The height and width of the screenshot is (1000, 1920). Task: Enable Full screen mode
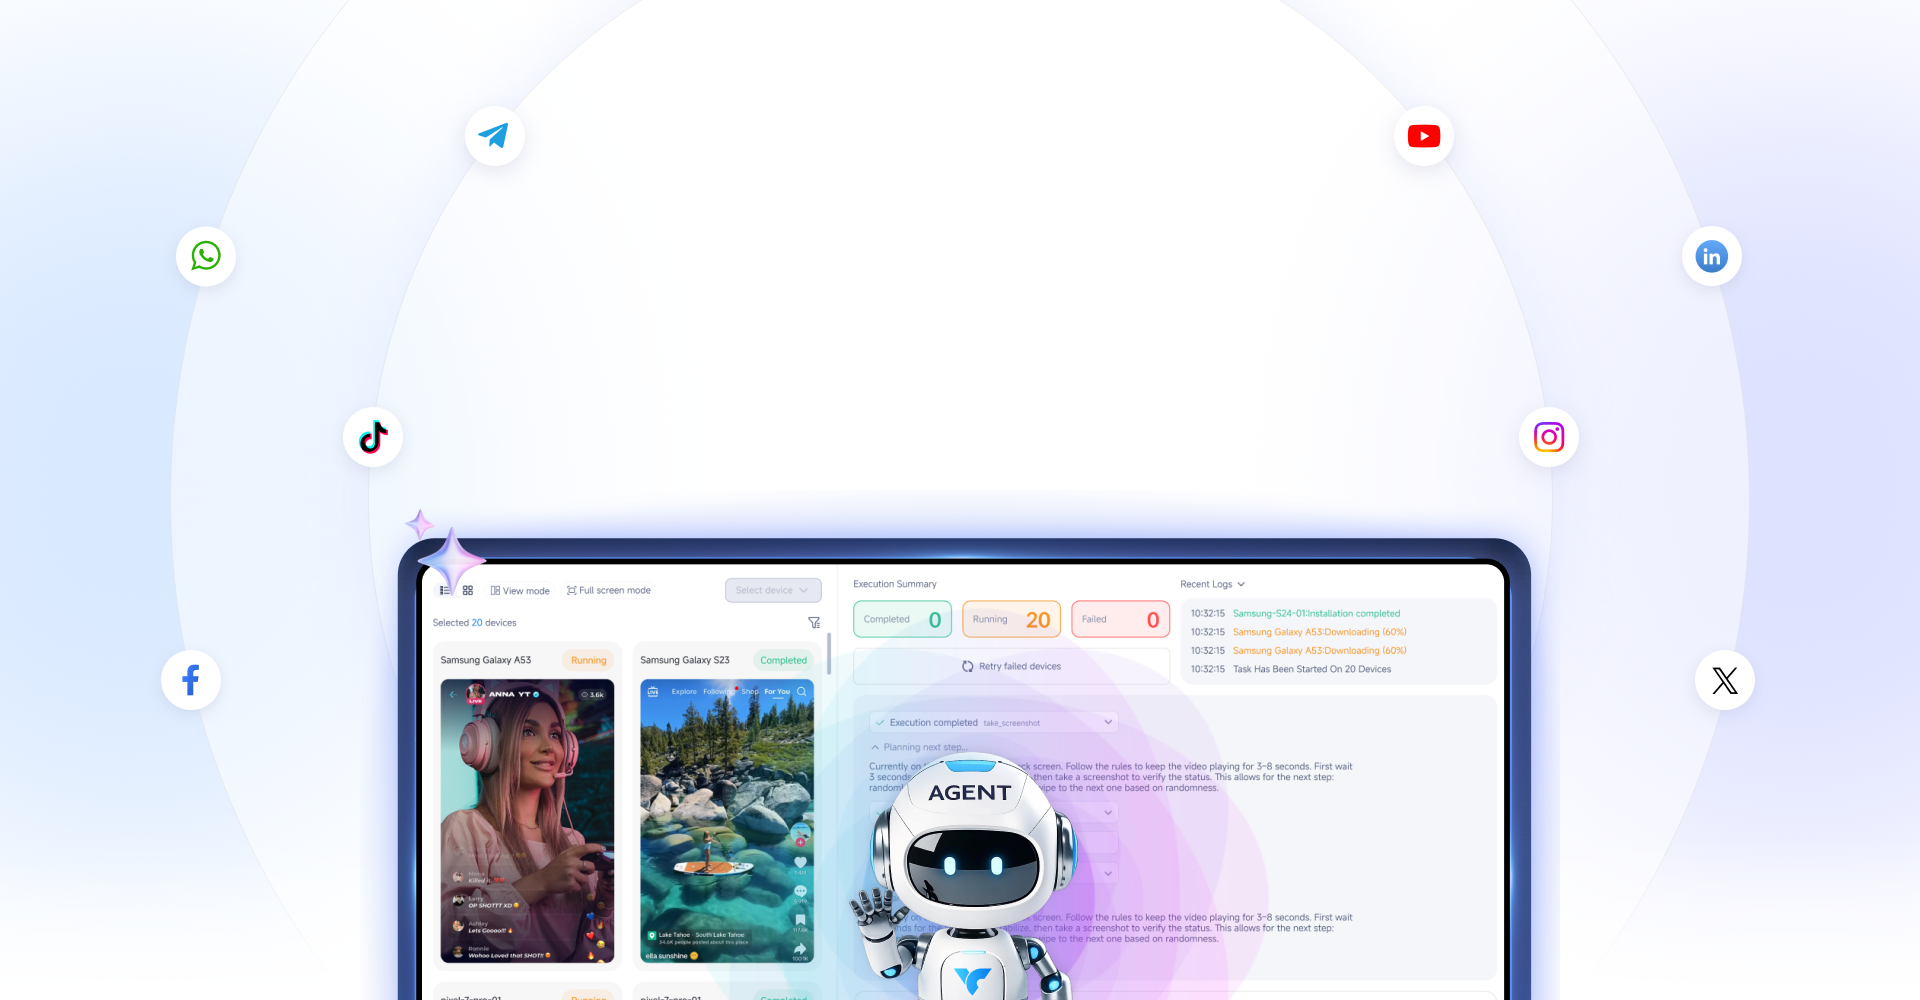pyautogui.click(x=608, y=591)
